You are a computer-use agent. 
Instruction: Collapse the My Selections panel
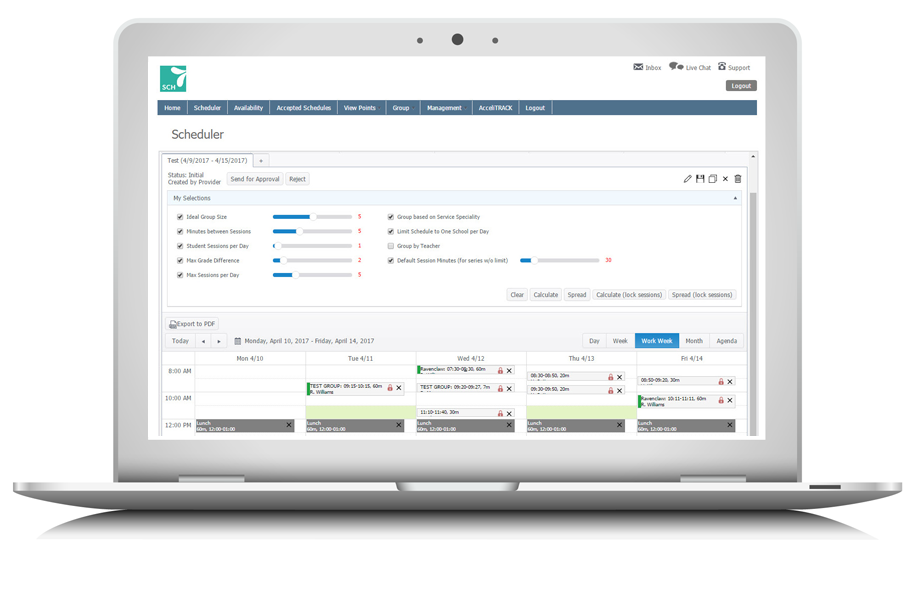point(735,198)
